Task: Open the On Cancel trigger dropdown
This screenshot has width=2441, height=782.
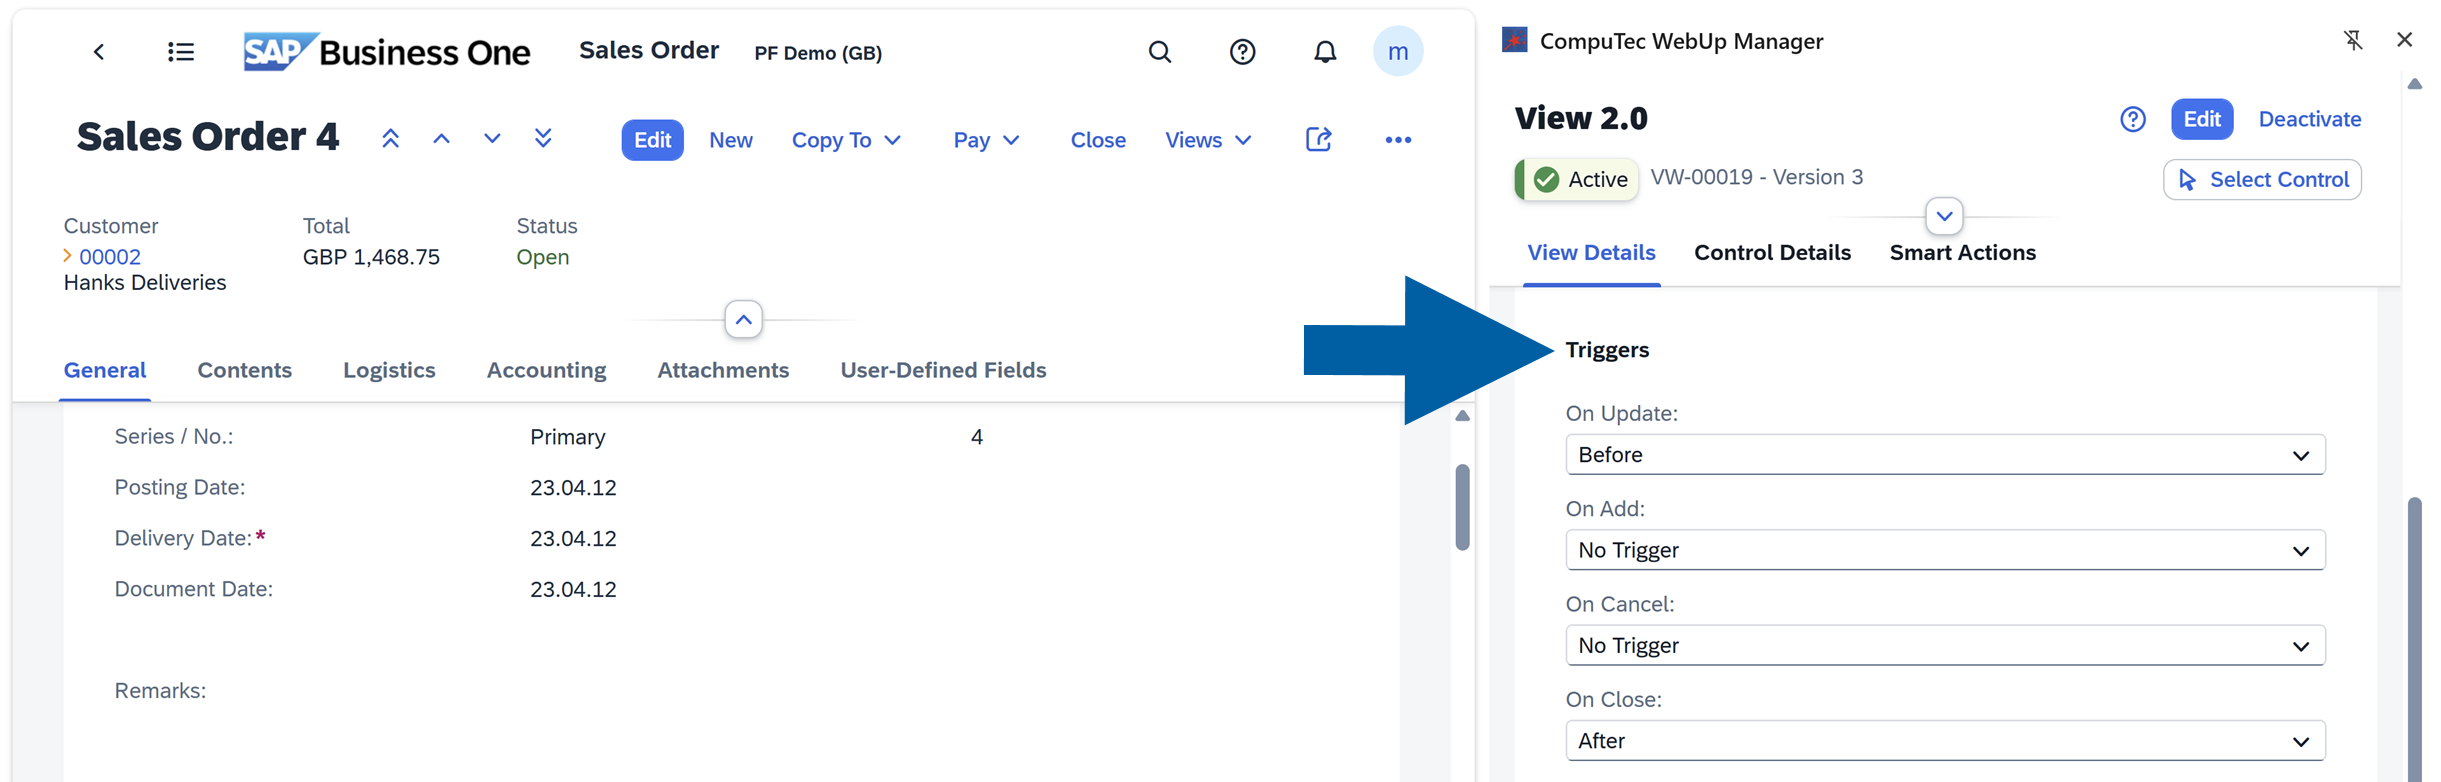Action: (x=1945, y=645)
